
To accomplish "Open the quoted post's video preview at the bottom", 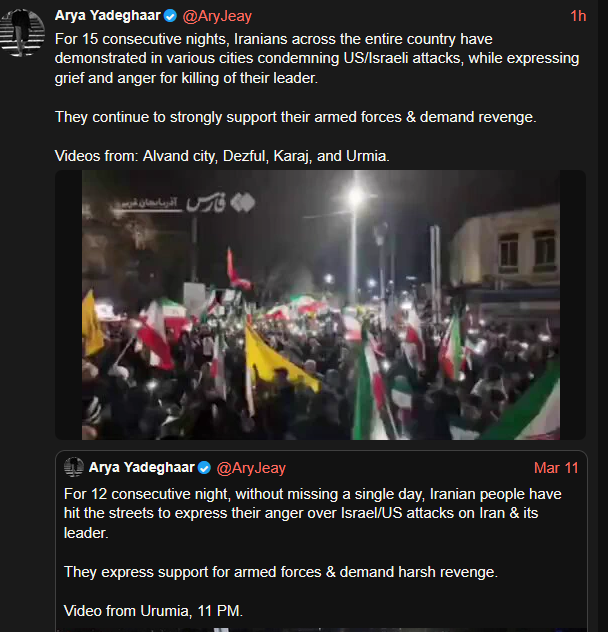I will pyautogui.click(x=321, y=630).
